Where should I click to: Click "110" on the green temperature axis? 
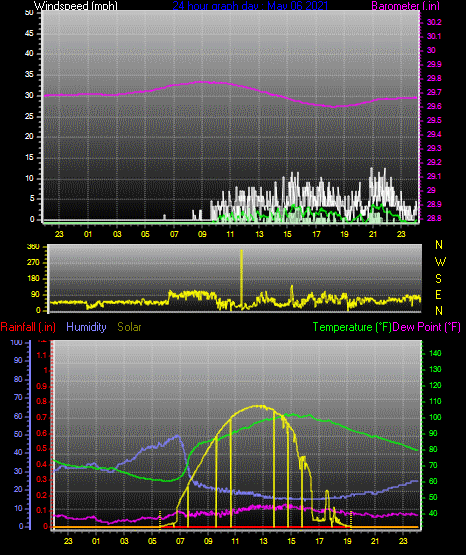435,401
